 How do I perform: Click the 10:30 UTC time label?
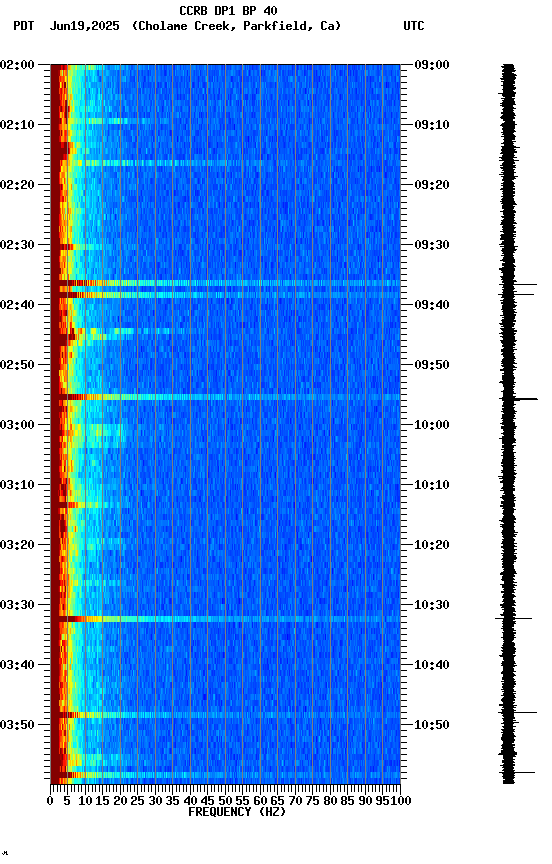tap(432, 605)
